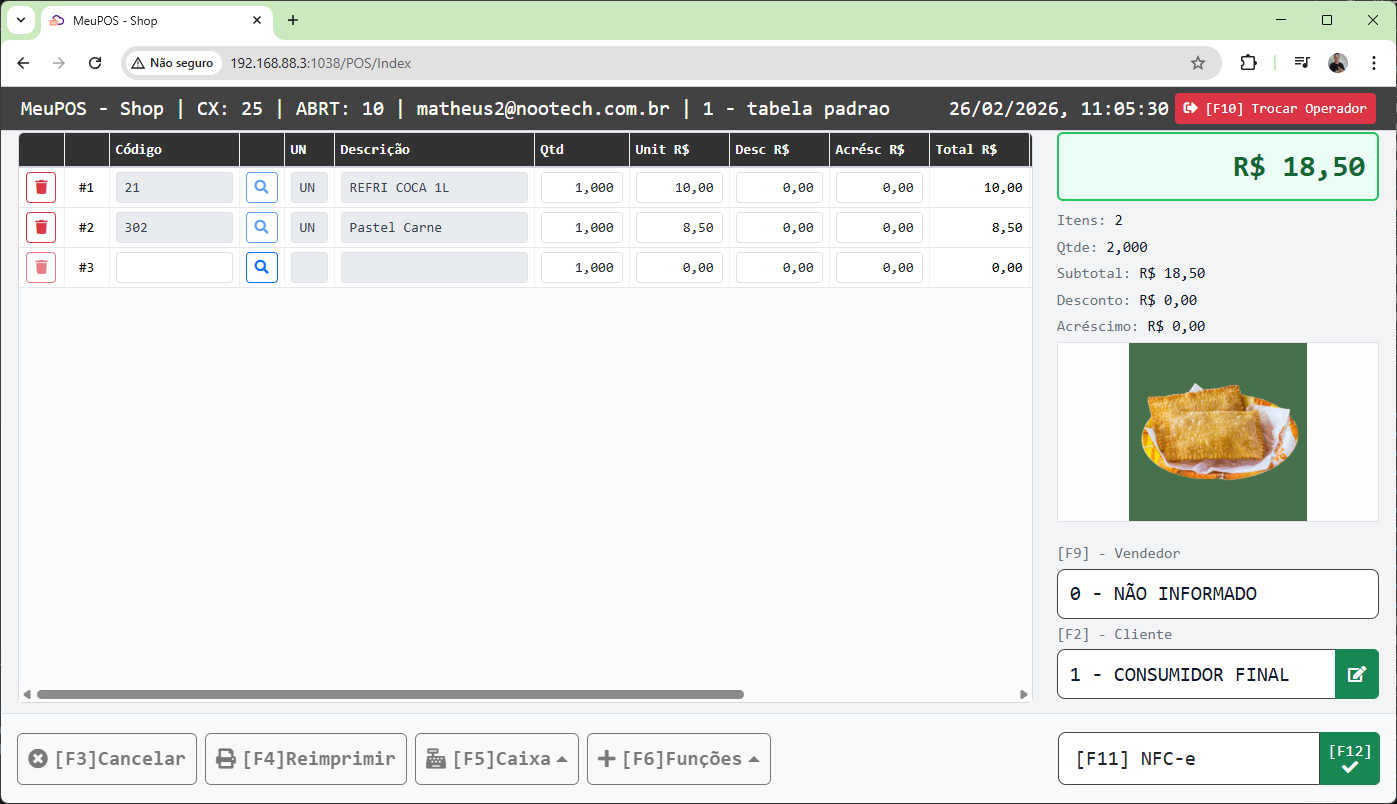The image size is (1397, 804).
Task: Open product search on empty row #3
Action: click(261, 268)
